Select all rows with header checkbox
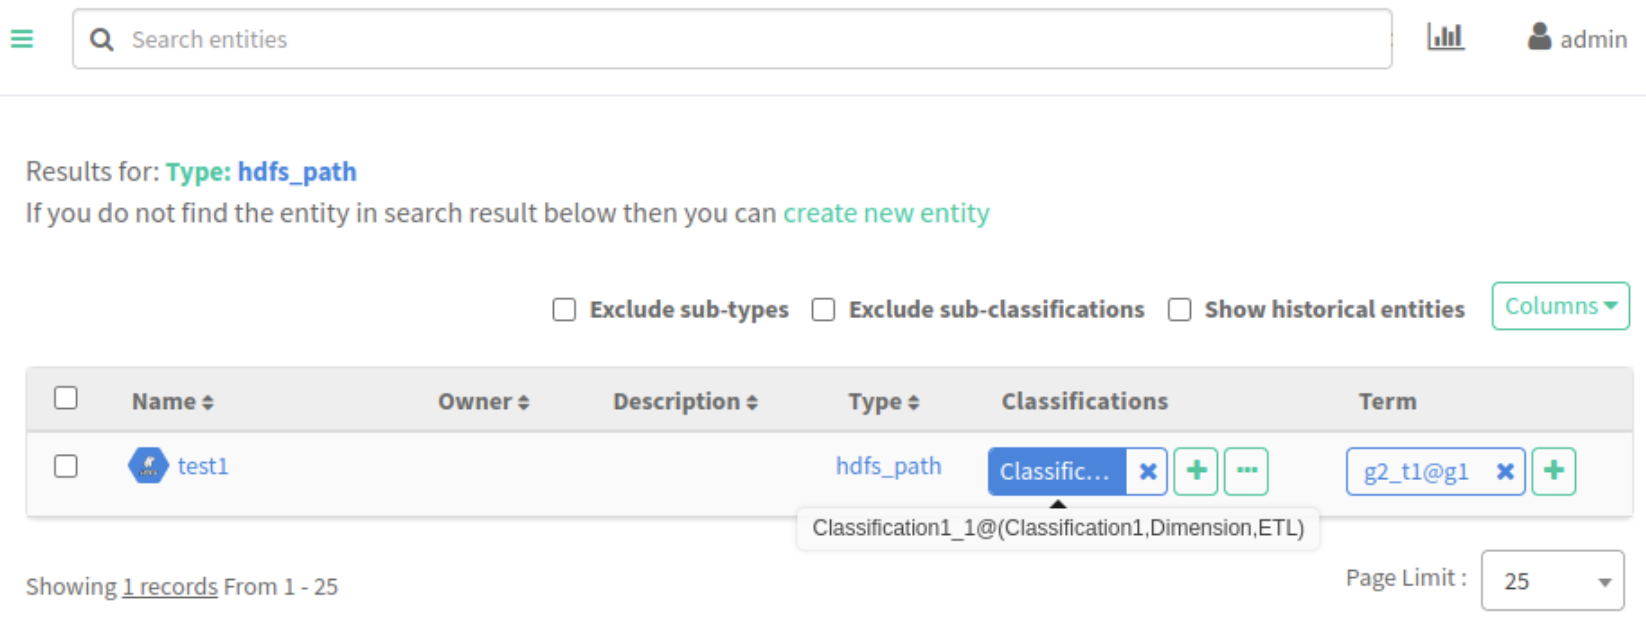Image resolution: width=1646 pixels, height=628 pixels. [x=66, y=398]
